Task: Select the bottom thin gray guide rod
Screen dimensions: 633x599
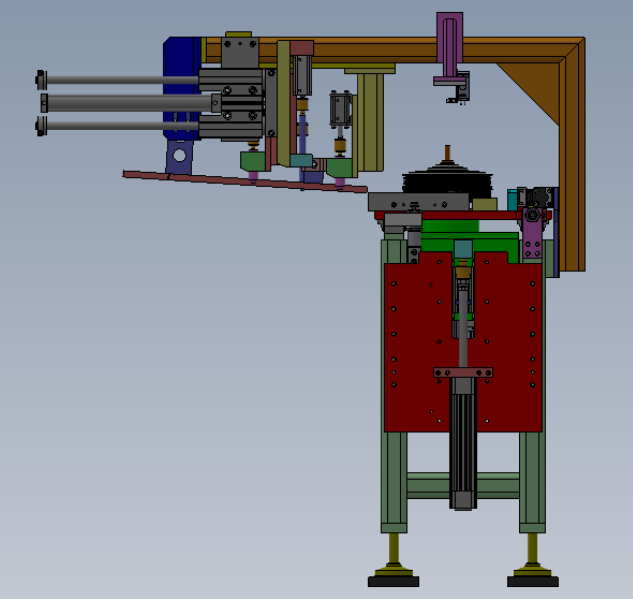Action: [x=121, y=126]
